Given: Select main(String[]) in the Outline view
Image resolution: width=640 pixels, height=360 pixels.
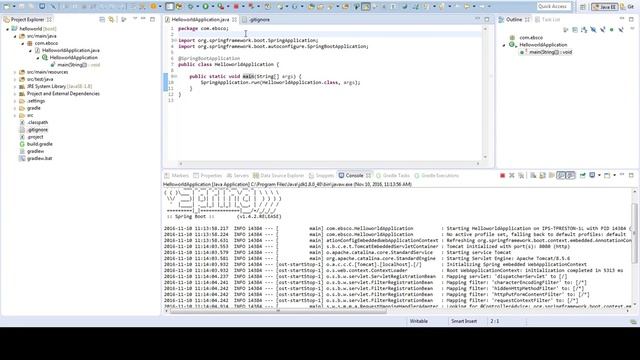Looking at the screenshot, I should (550, 52).
